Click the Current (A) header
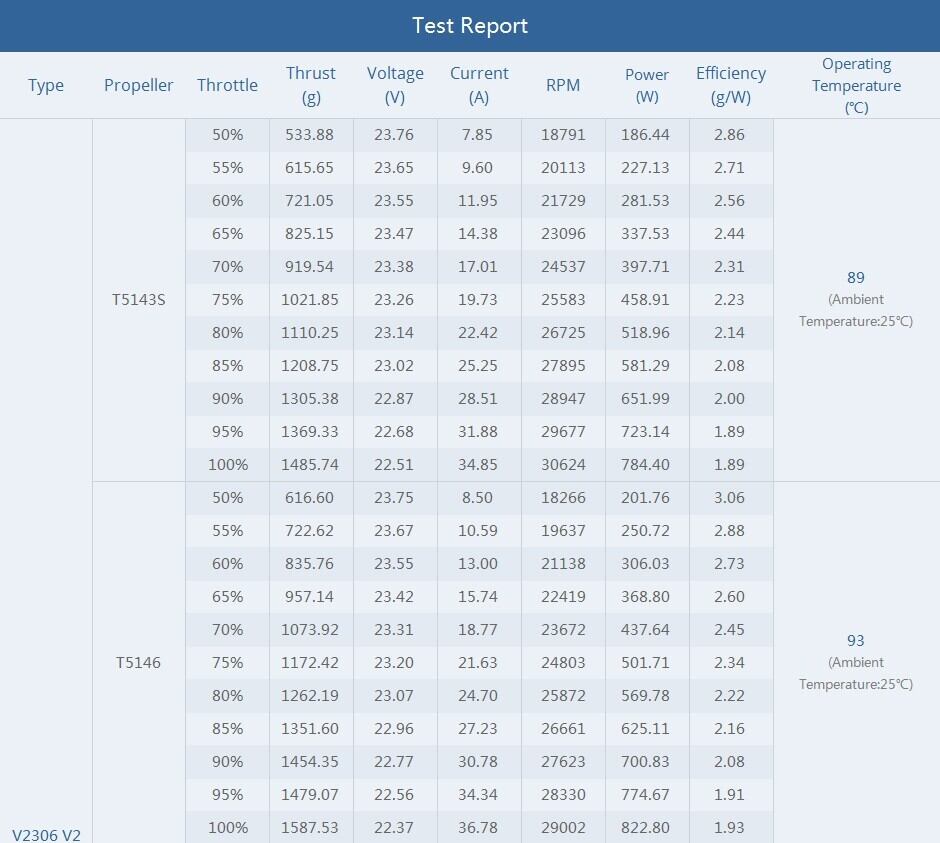940x843 pixels. [x=479, y=85]
